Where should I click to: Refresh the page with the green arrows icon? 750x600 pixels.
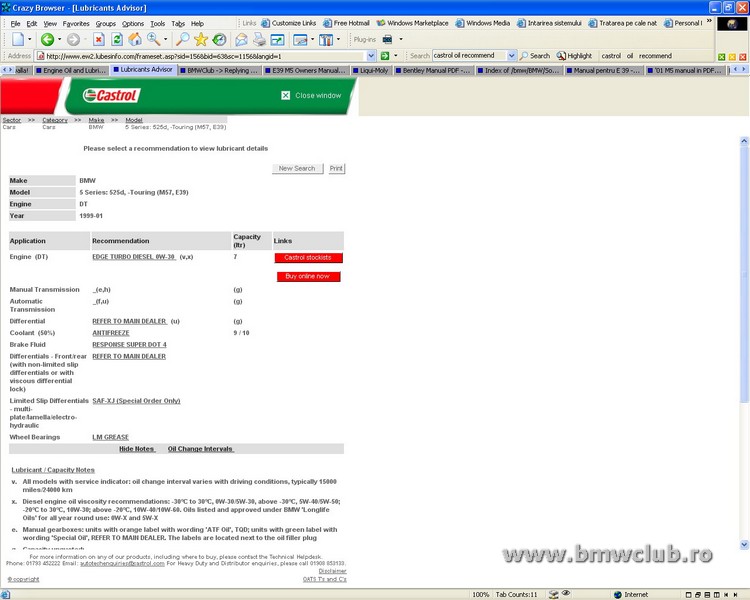(117, 39)
